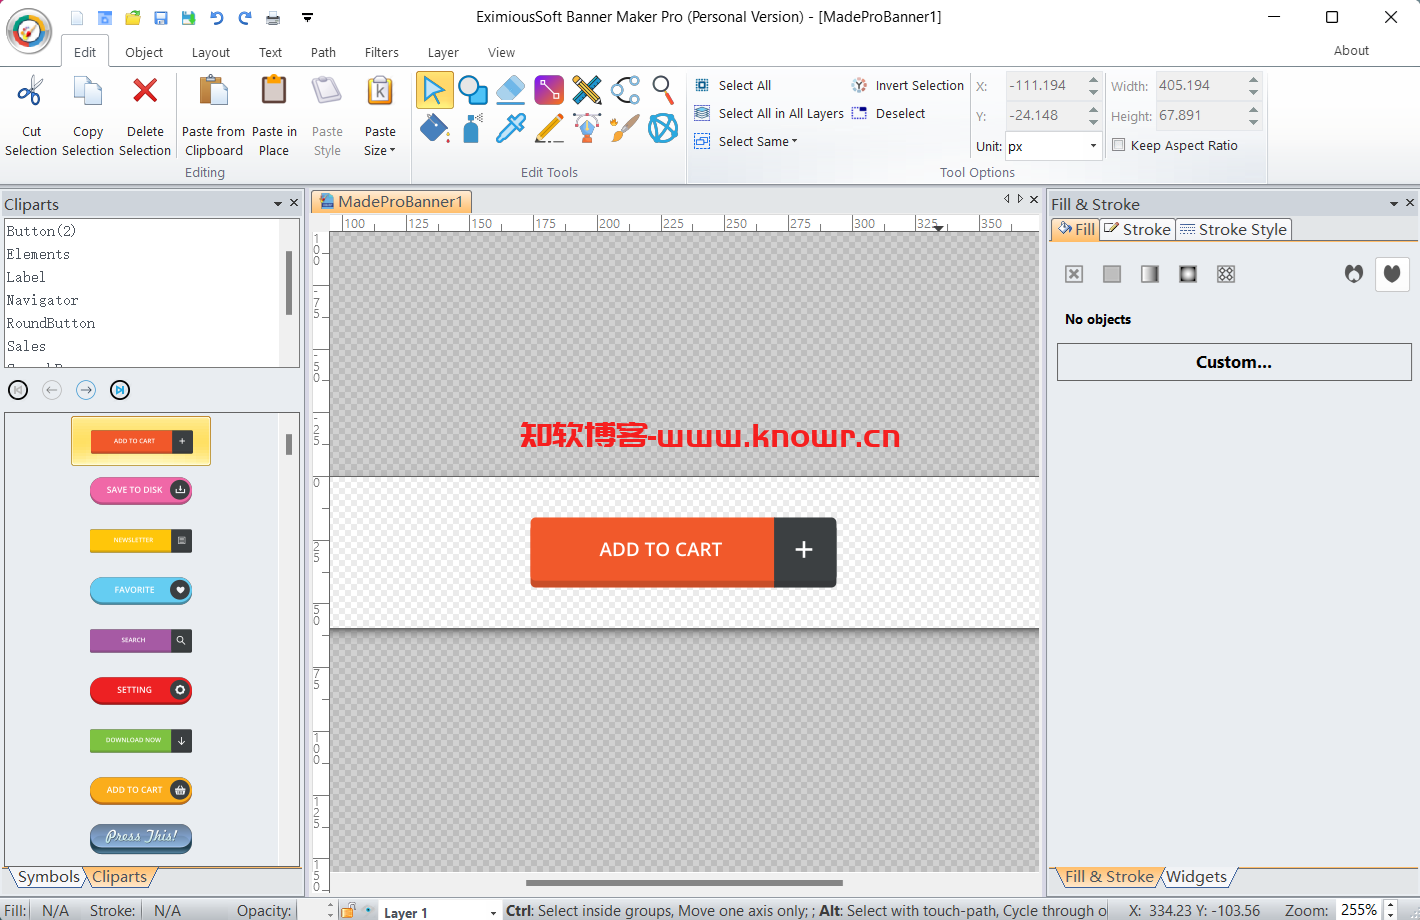The image size is (1420, 920).
Task: Choose the Flat color fill option
Action: 1112,274
